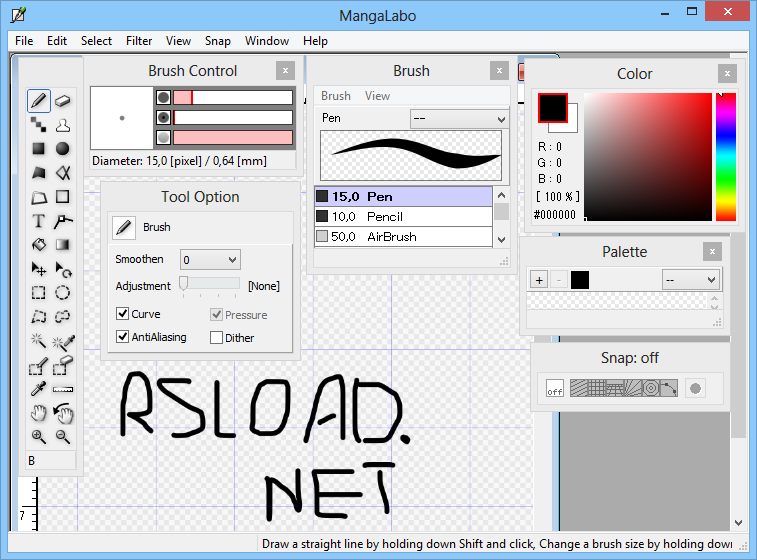
Task: Select the Magic Wand tool
Action: coord(39,341)
